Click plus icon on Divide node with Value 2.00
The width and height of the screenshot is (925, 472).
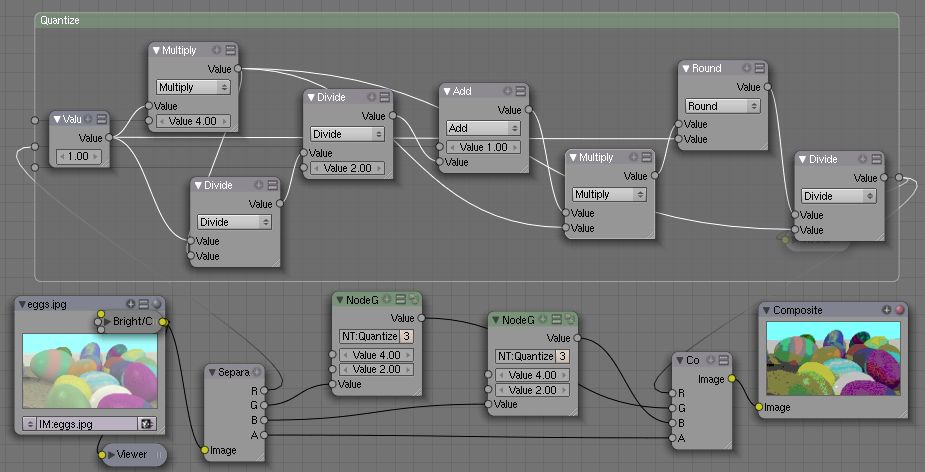[x=371, y=97]
